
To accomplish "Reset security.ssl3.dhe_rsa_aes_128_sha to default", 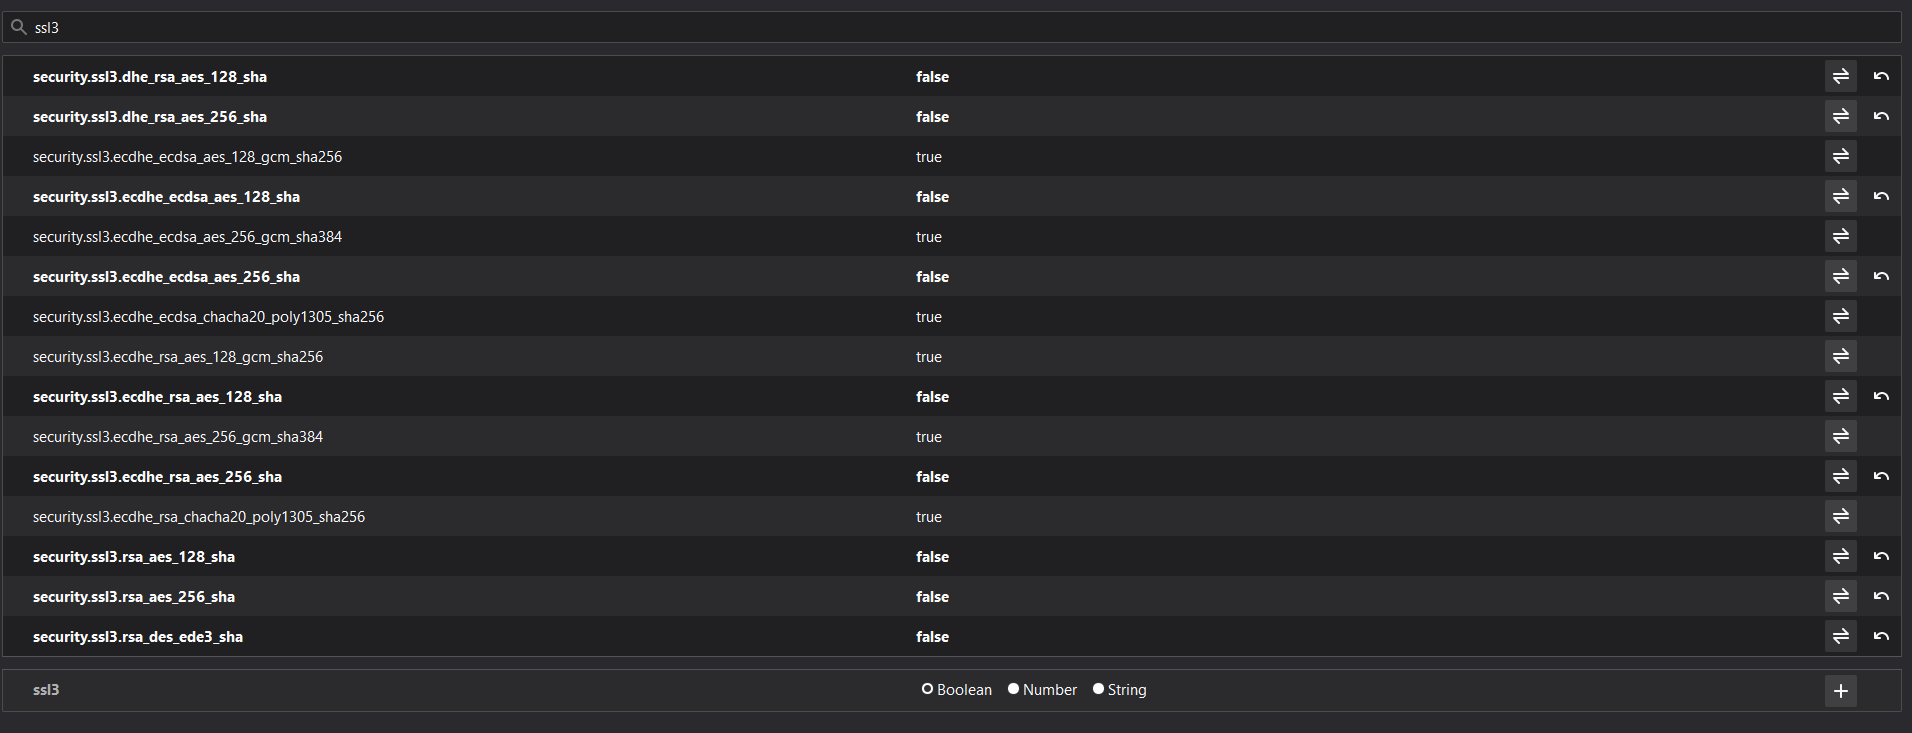I will coord(1881,76).
